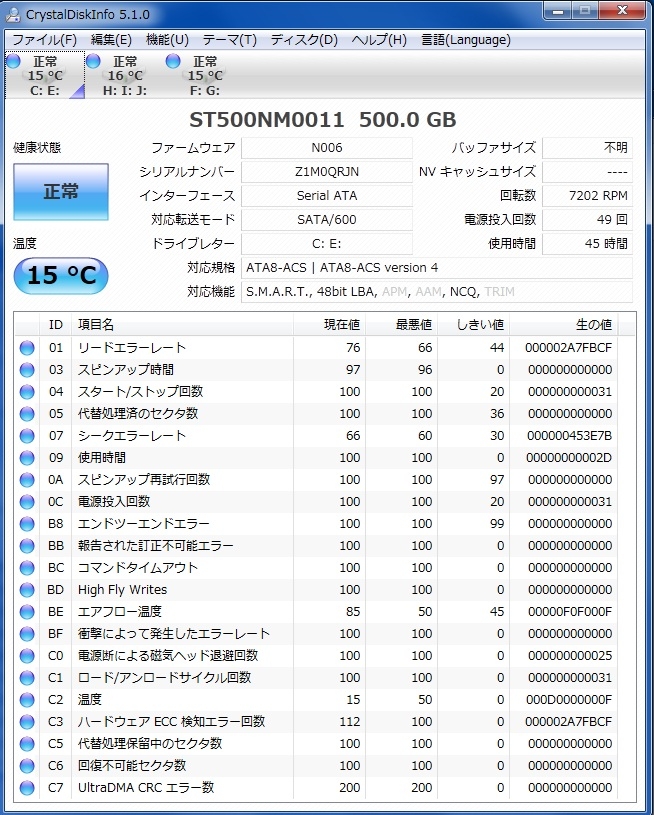Viewport: 654px width, 815px height.
Task: Click raw value 000D0000000F in row C2
Action: [569, 700]
